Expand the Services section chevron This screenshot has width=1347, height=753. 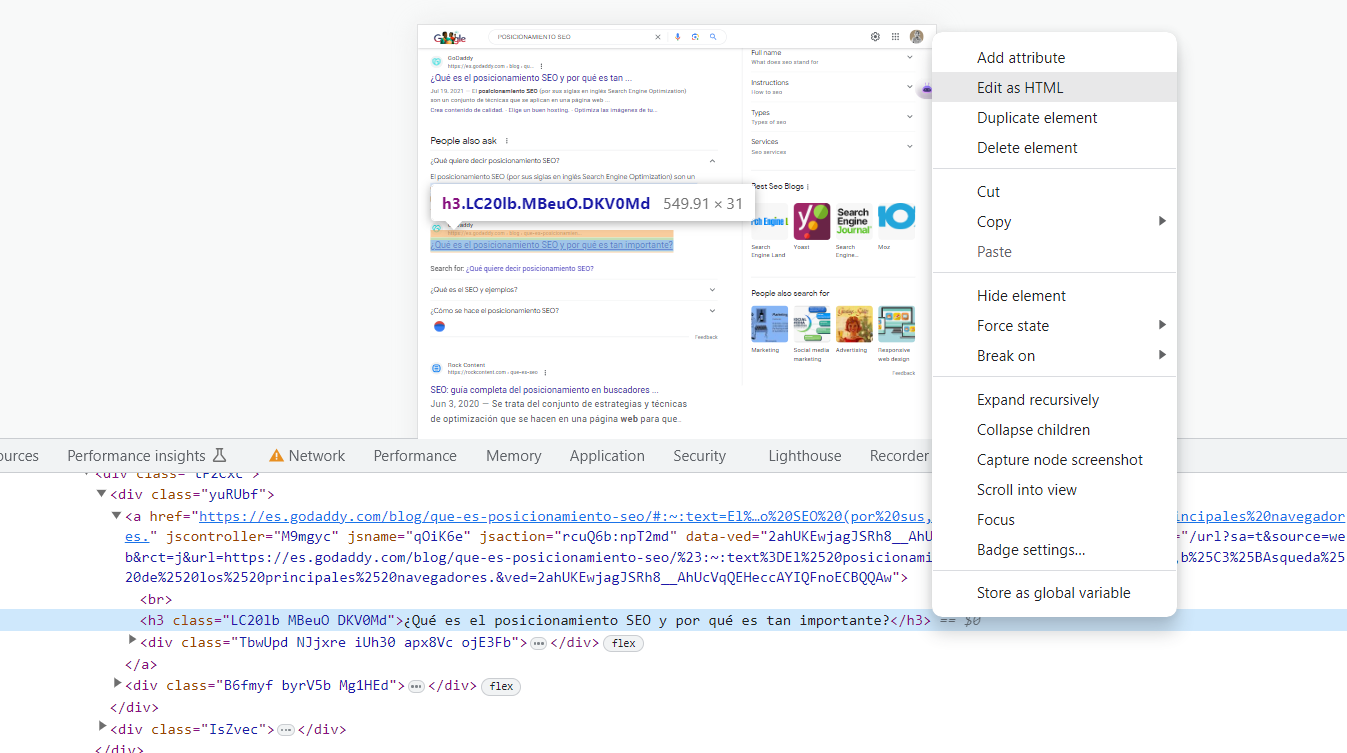(x=910, y=146)
